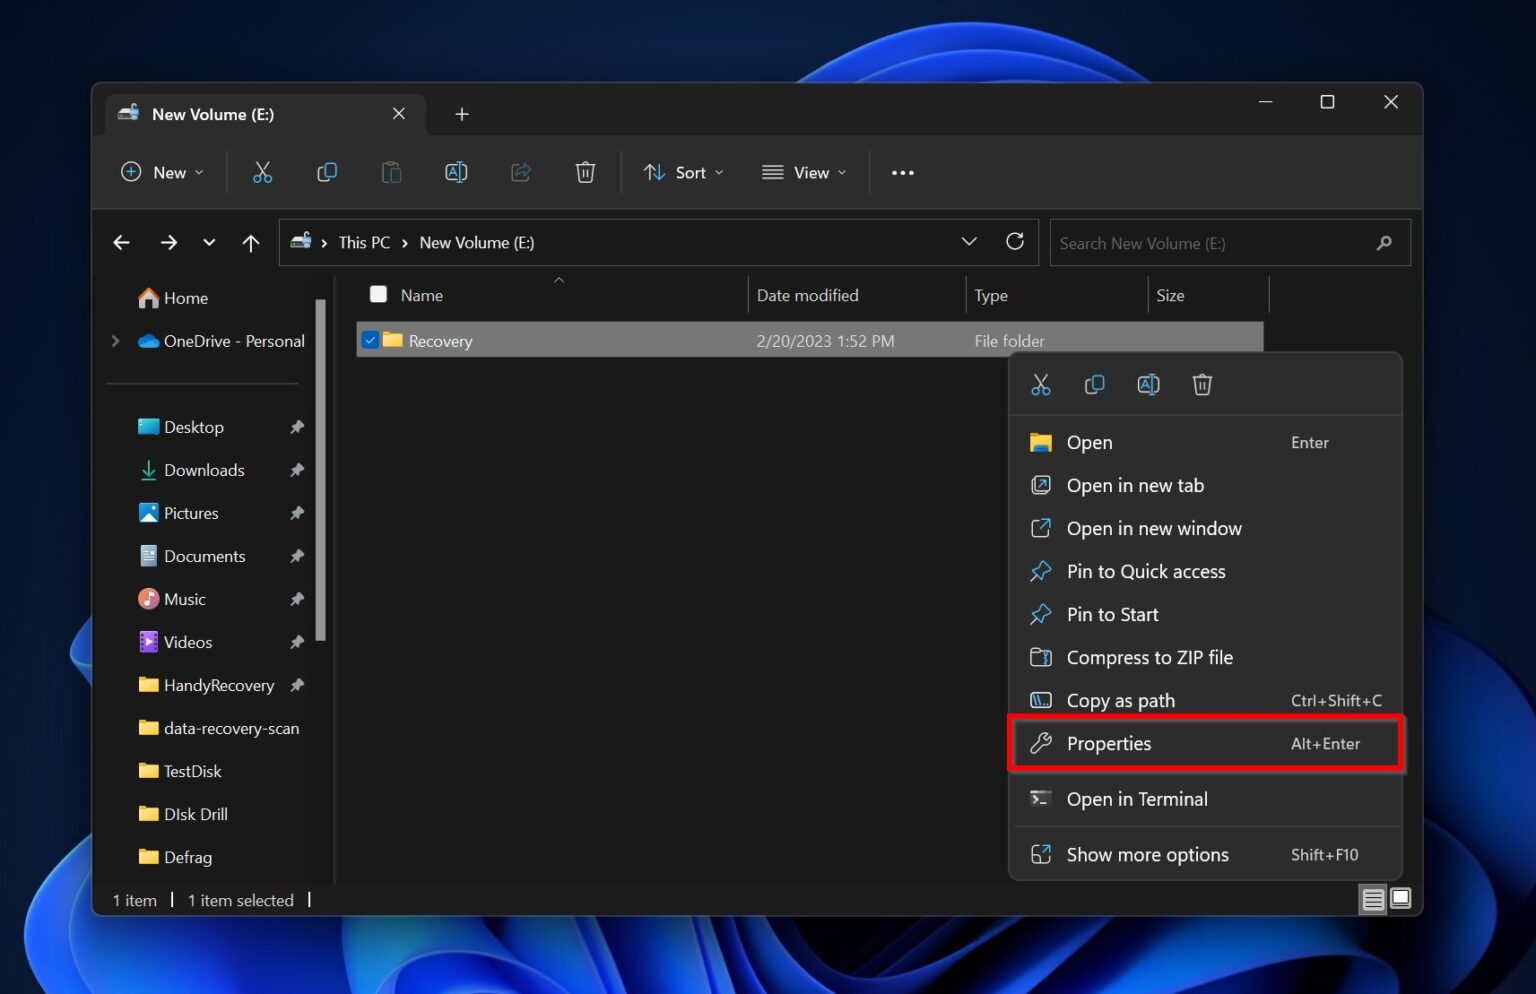
Task: Click the Delete icon in the context menu
Action: [x=1202, y=384]
